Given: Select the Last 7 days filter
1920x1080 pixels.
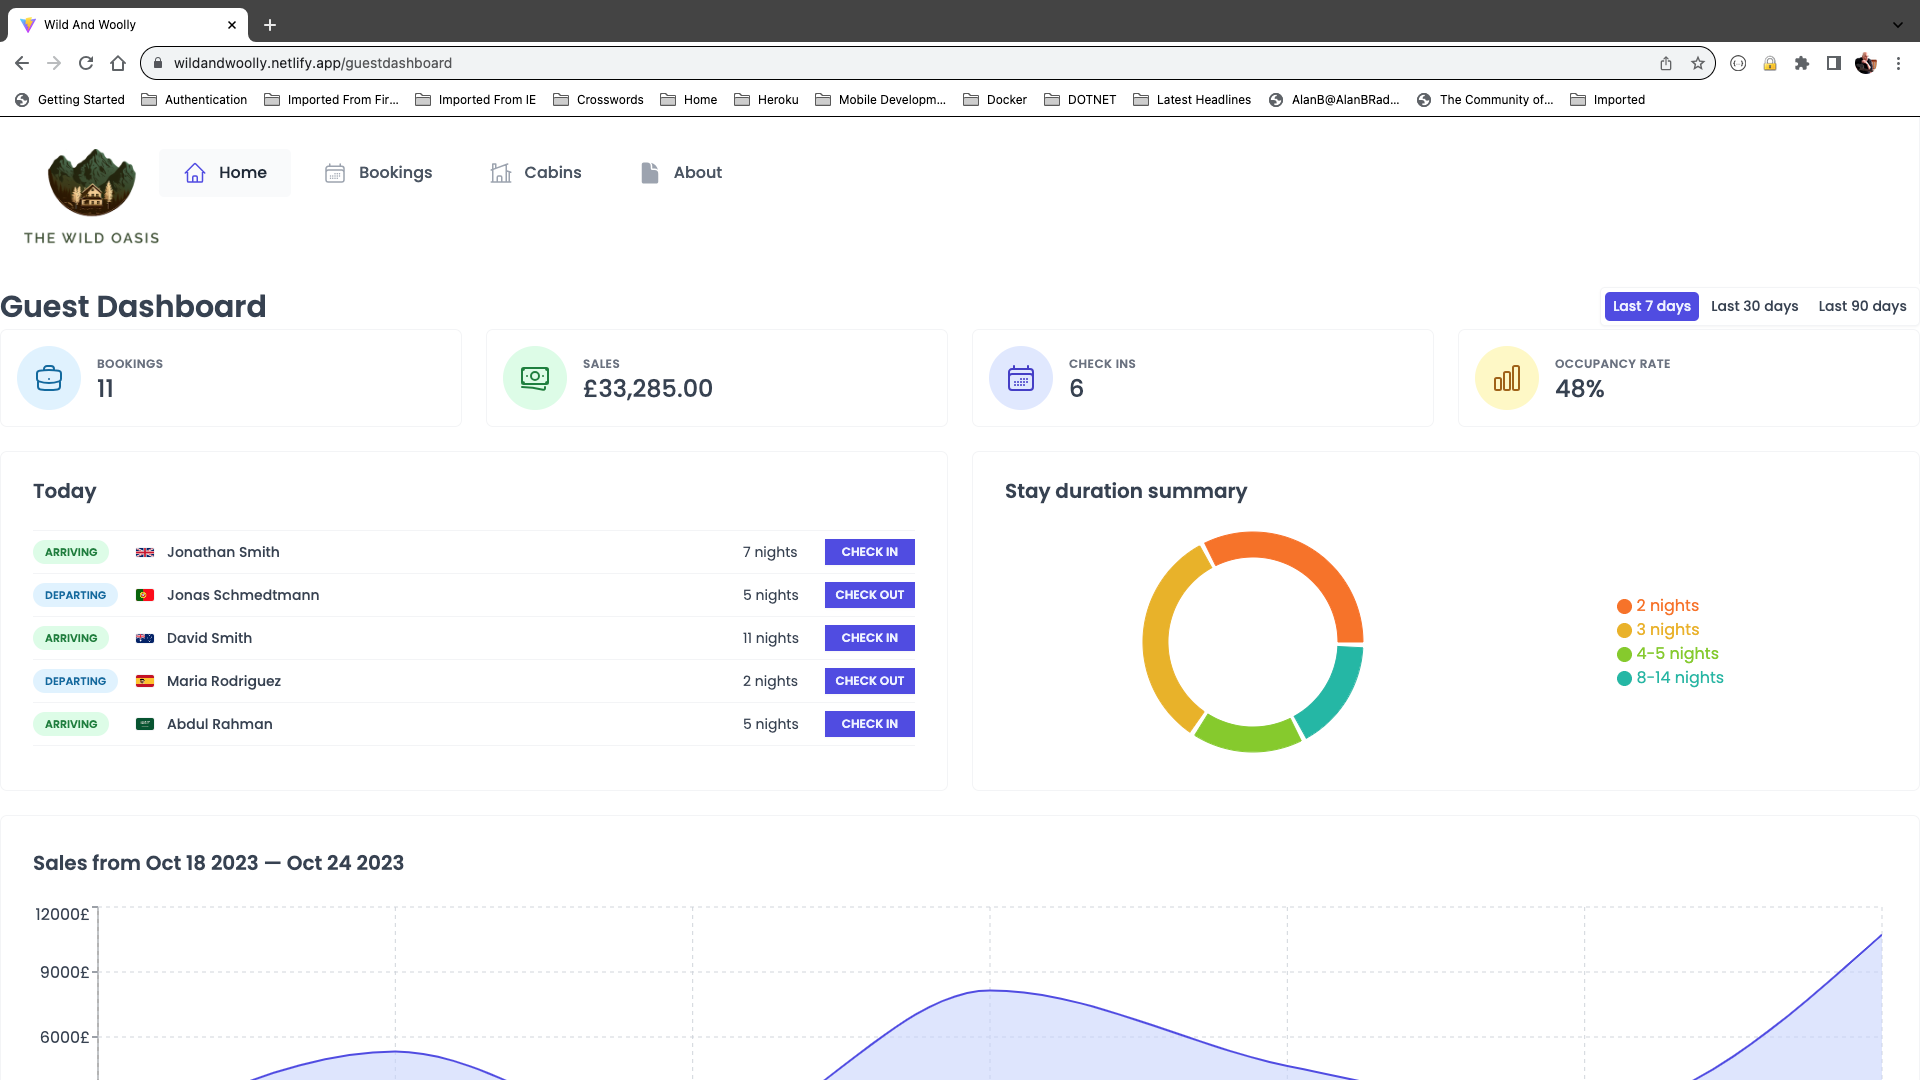Looking at the screenshot, I should [x=1651, y=306].
